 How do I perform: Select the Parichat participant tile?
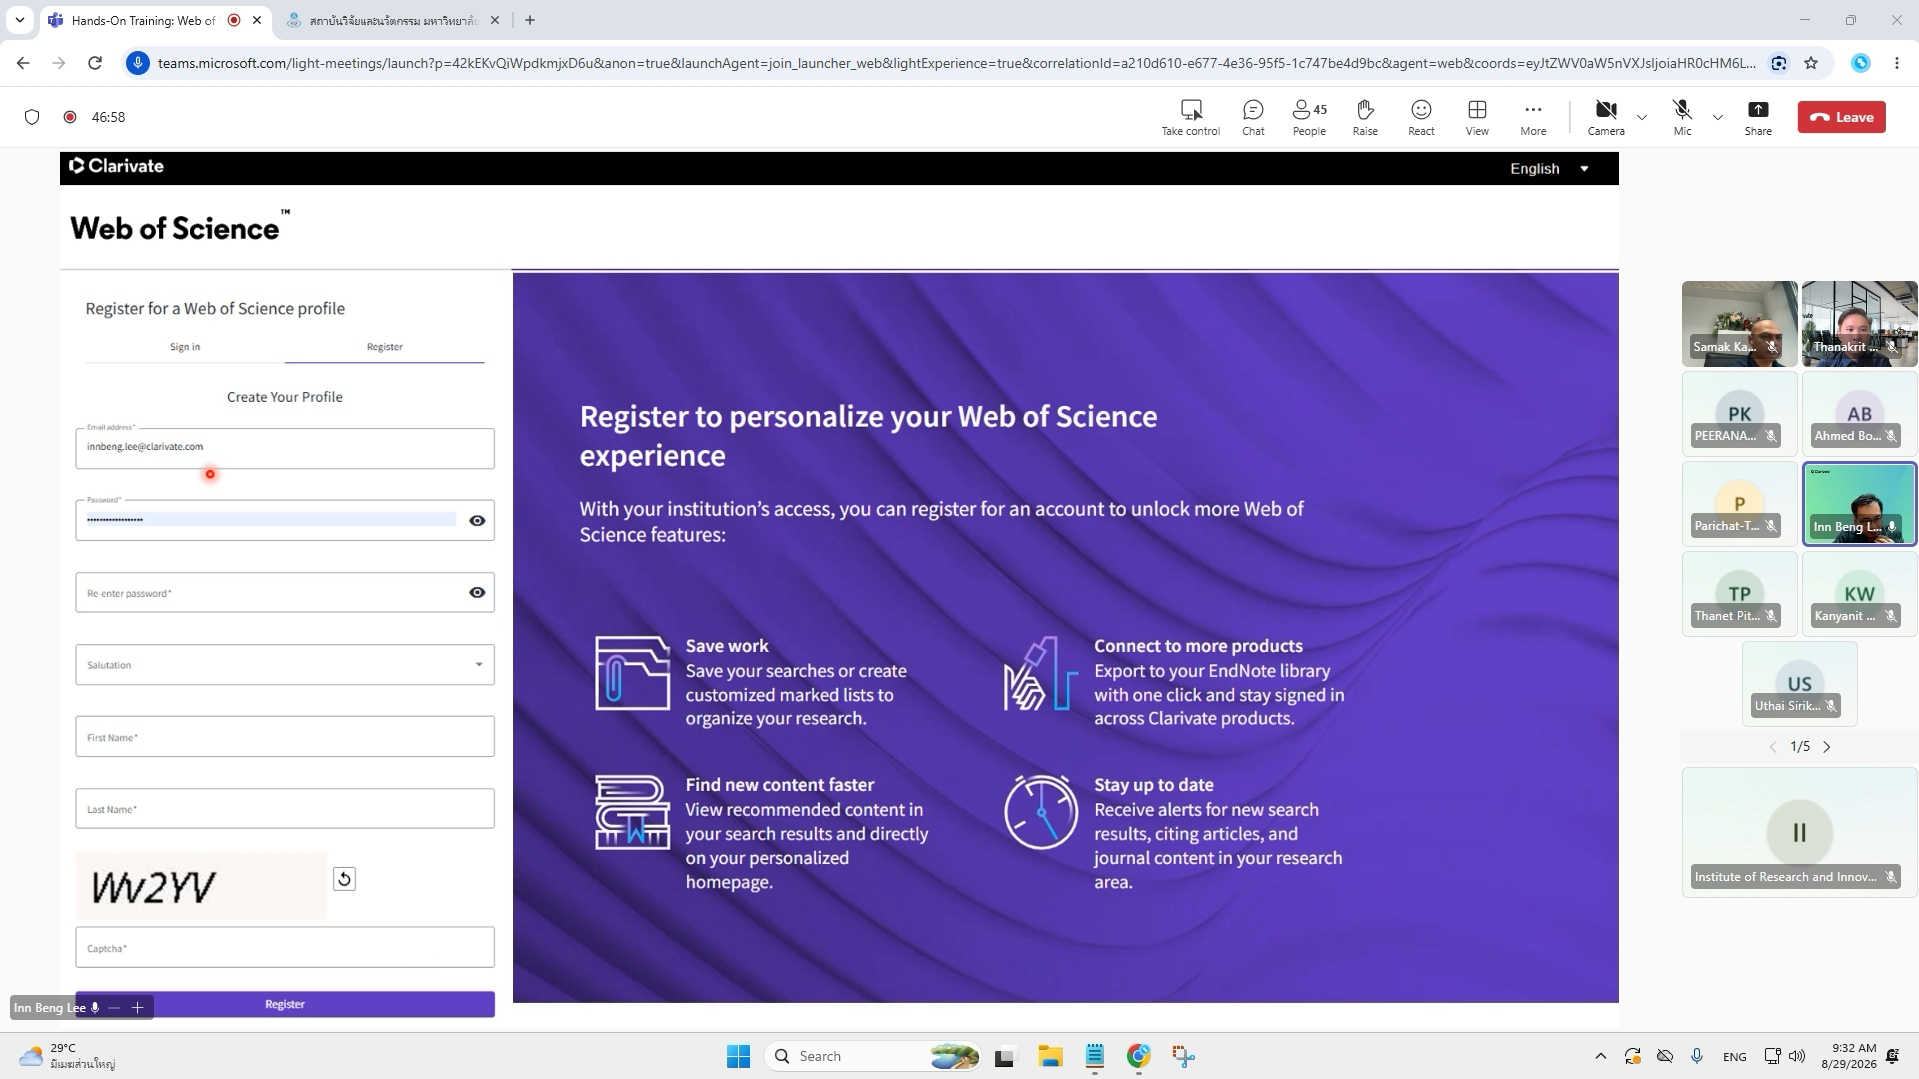[x=1739, y=503]
